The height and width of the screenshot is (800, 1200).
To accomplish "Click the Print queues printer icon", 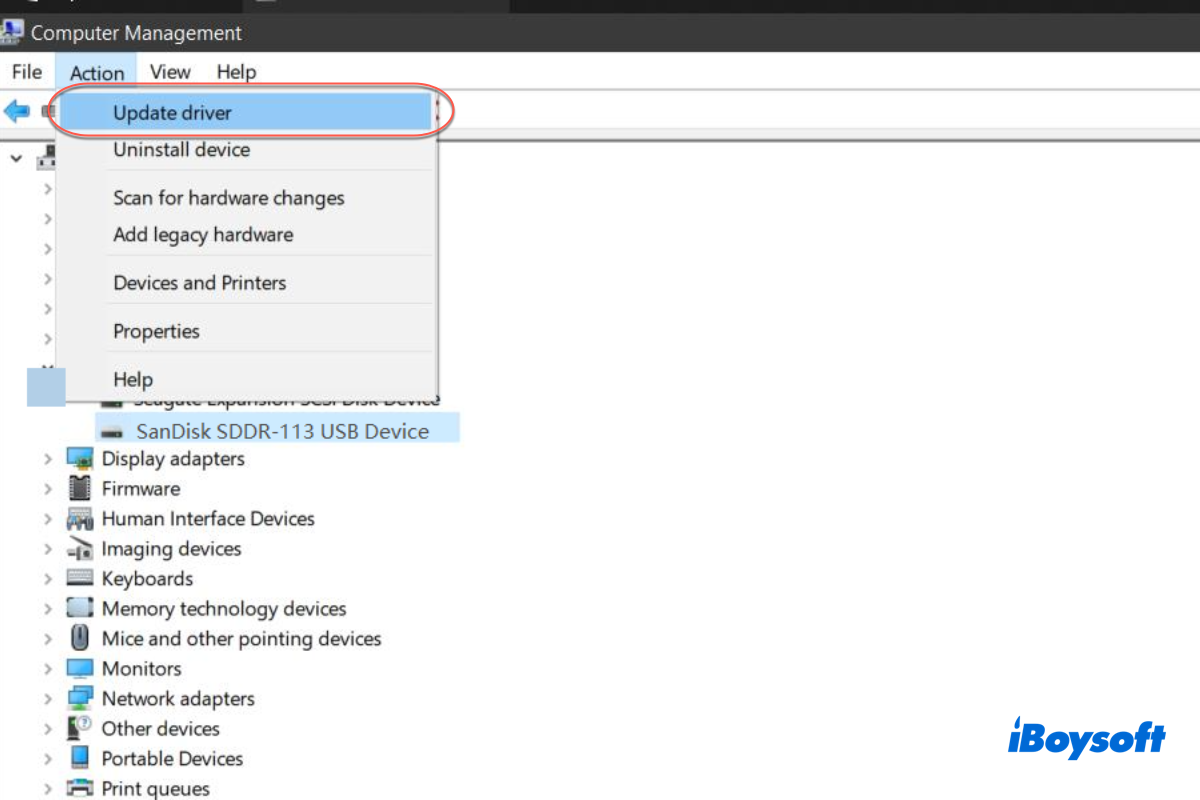I will tap(80, 788).
